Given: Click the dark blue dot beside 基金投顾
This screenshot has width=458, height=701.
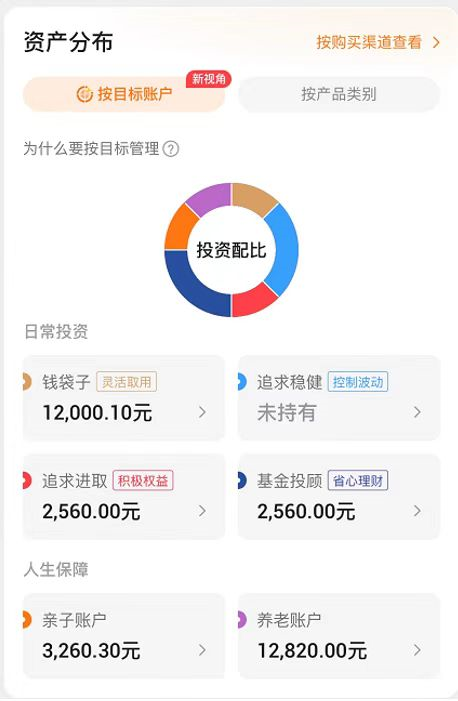Looking at the screenshot, I should click(x=242, y=481).
